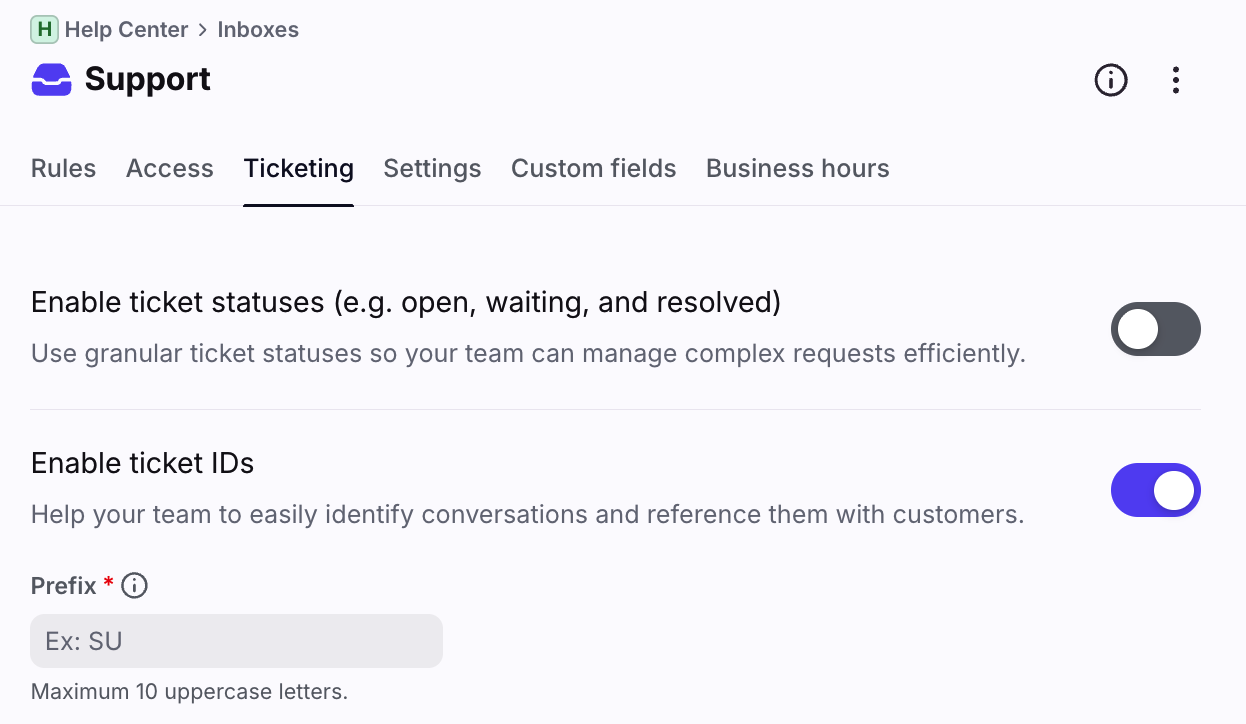This screenshot has height=724, width=1246.
Task: Click the breadcrumb chevron separator arrow
Action: click(x=203, y=30)
